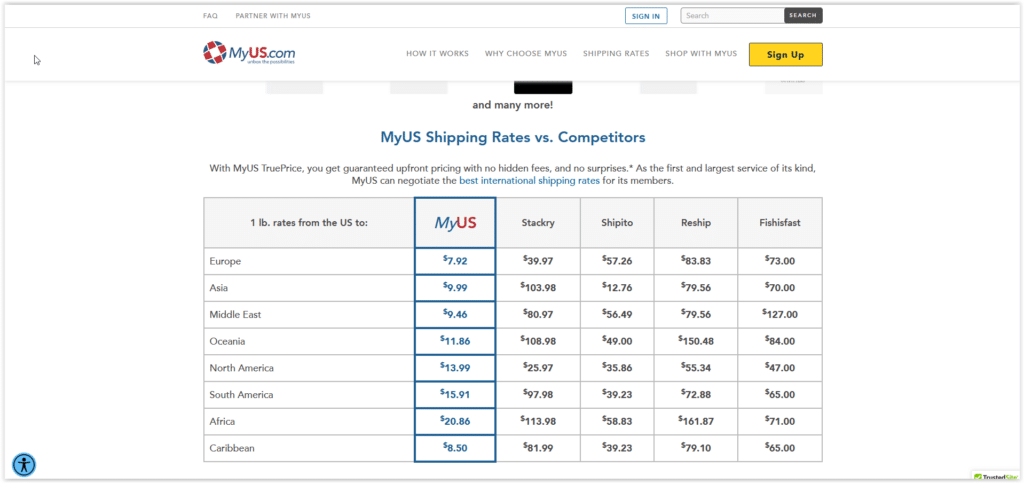1024x483 pixels.
Task: Click the Fishisfast column header
Action: click(x=779, y=223)
